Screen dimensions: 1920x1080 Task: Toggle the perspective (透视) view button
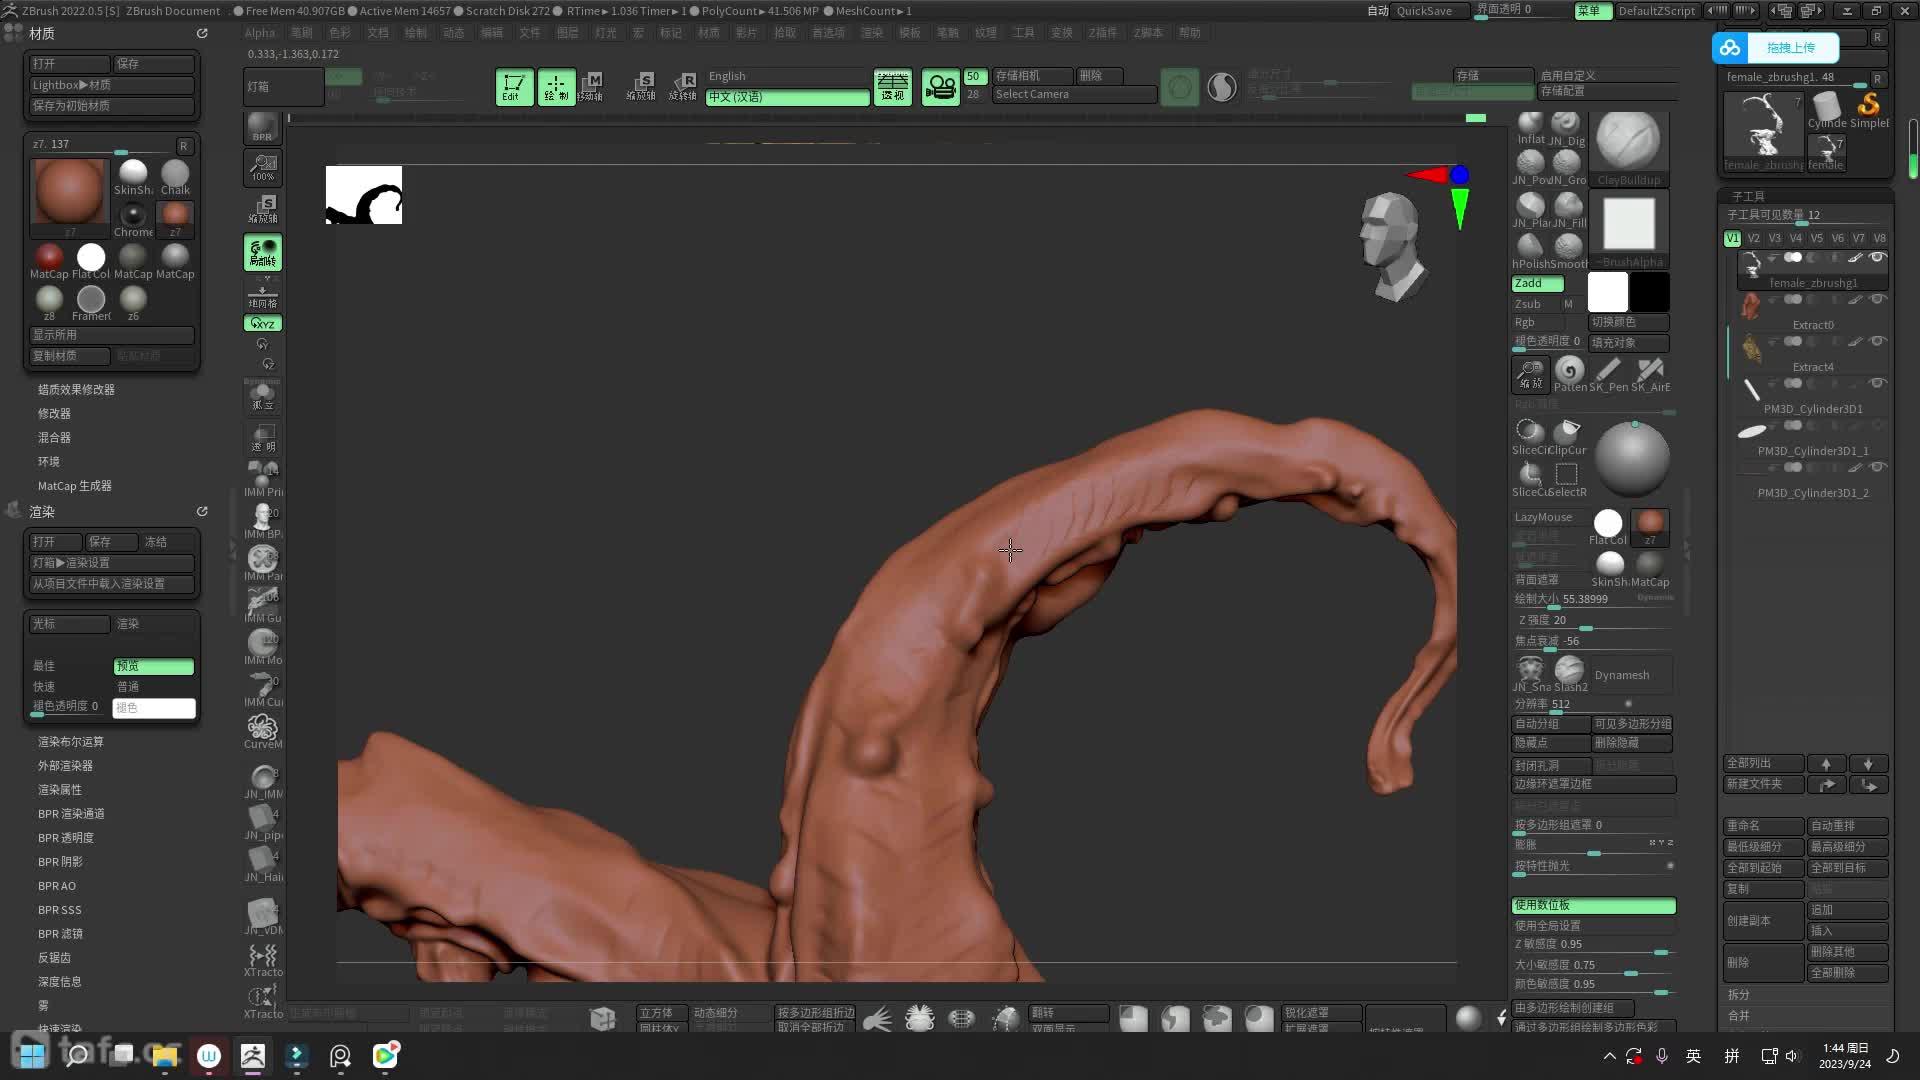pos(892,87)
